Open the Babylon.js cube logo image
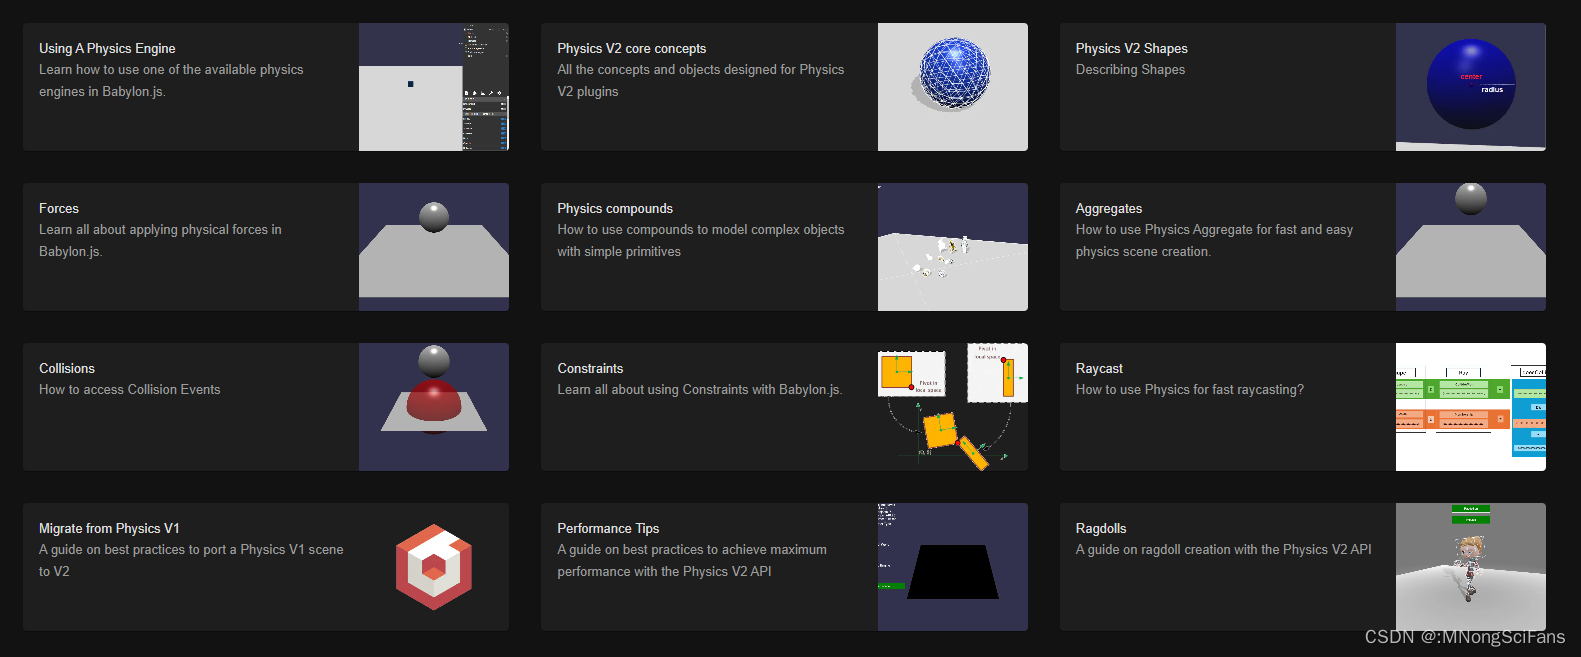 coord(433,567)
